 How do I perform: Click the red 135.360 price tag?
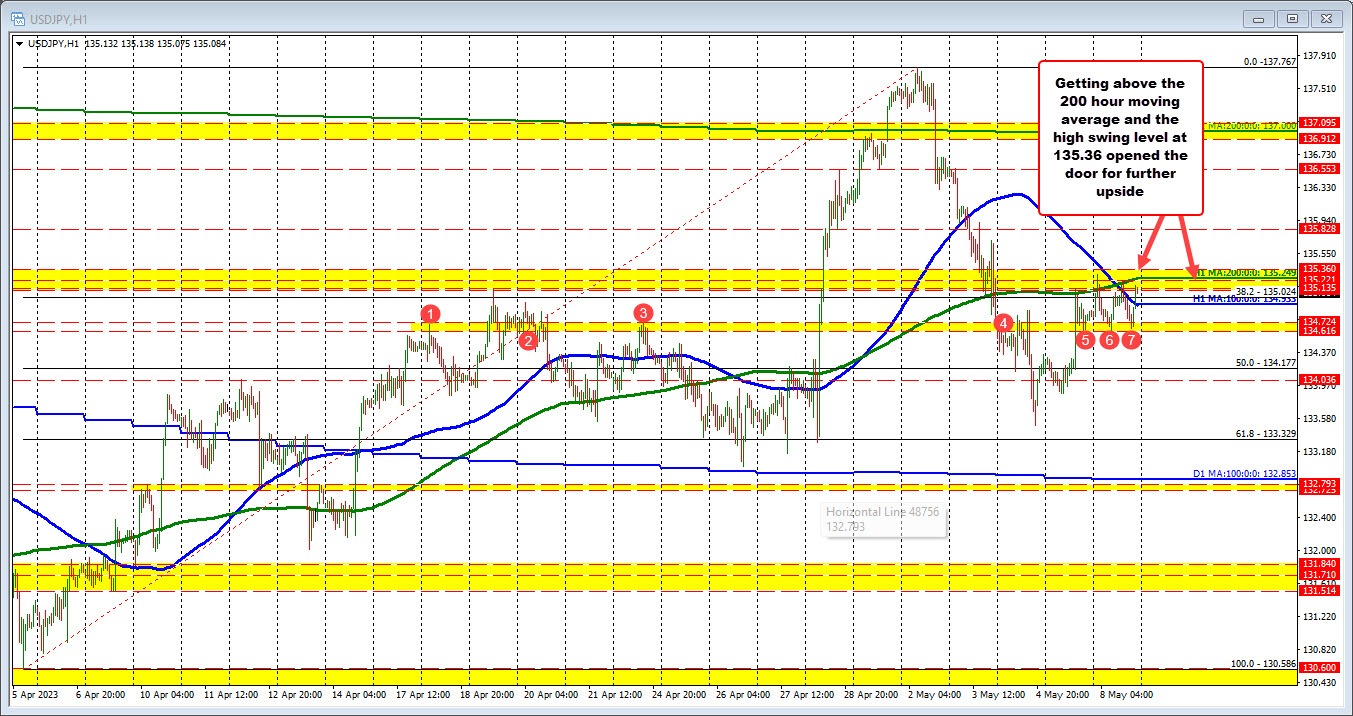click(x=1321, y=269)
